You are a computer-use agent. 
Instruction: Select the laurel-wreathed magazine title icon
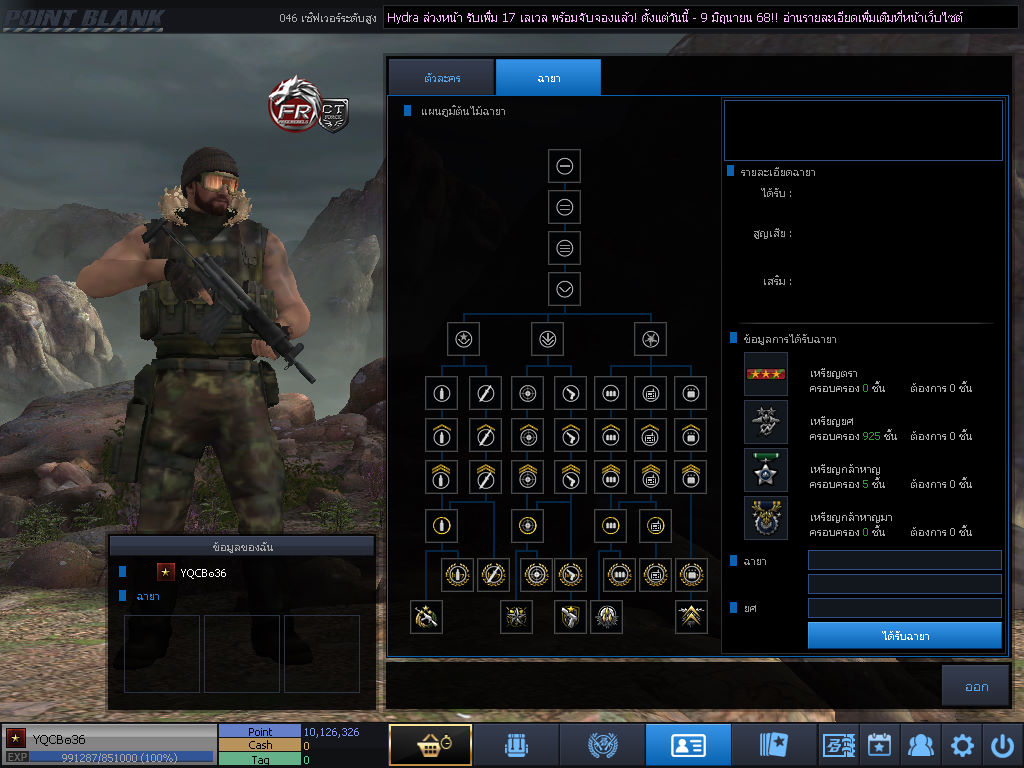click(x=619, y=575)
